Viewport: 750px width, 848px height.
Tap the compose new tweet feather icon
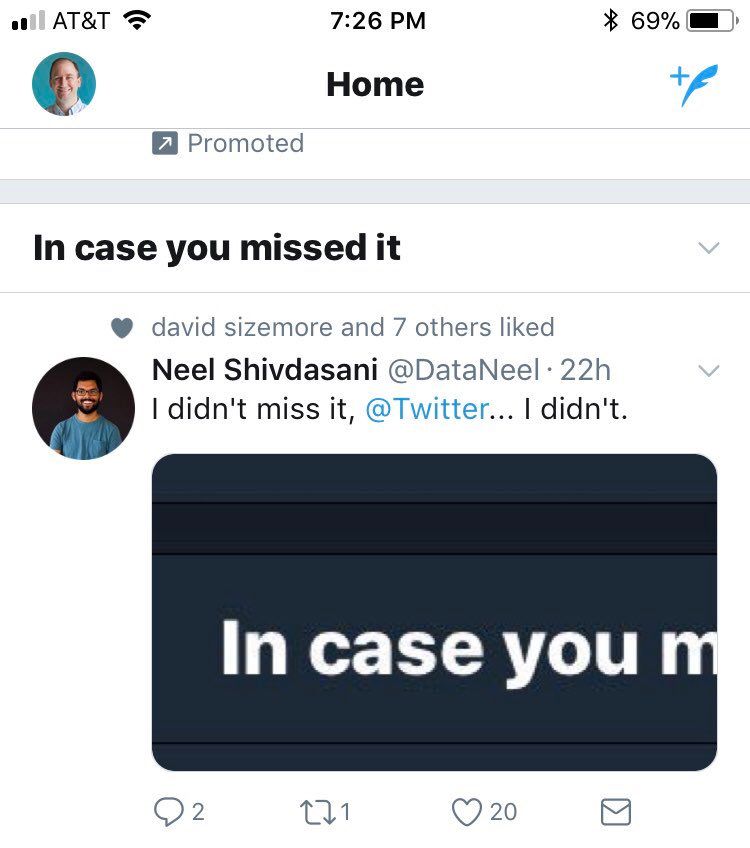pyautogui.click(x=694, y=86)
